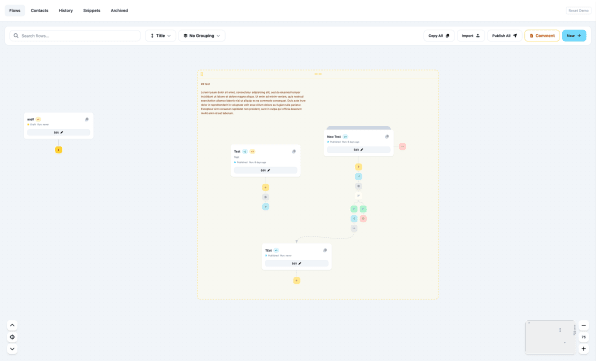The width and height of the screenshot is (596, 361).
Task: Select the white branch node in New Test flow
Action: click(x=358, y=196)
